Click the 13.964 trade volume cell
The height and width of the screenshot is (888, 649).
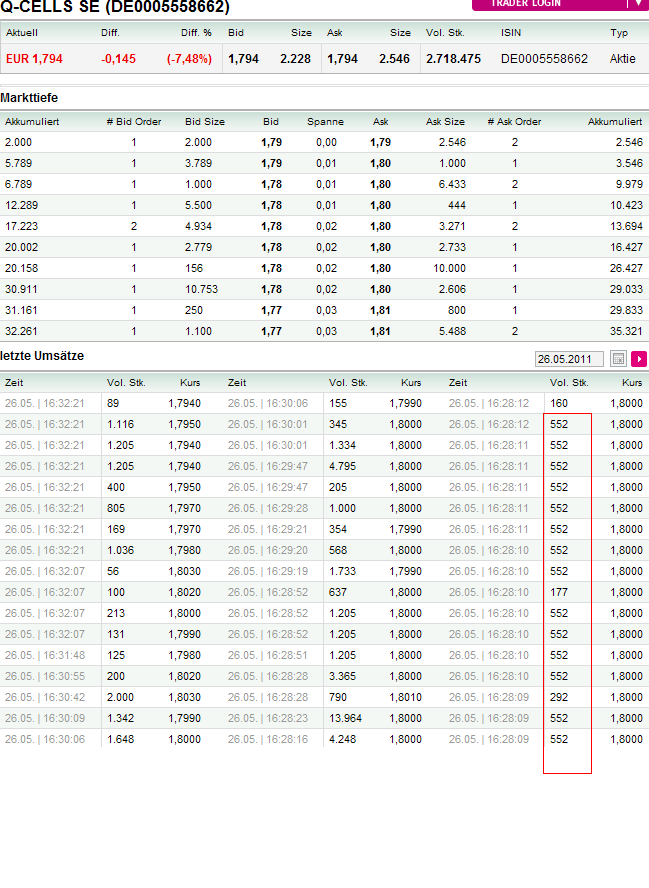[x=345, y=718]
